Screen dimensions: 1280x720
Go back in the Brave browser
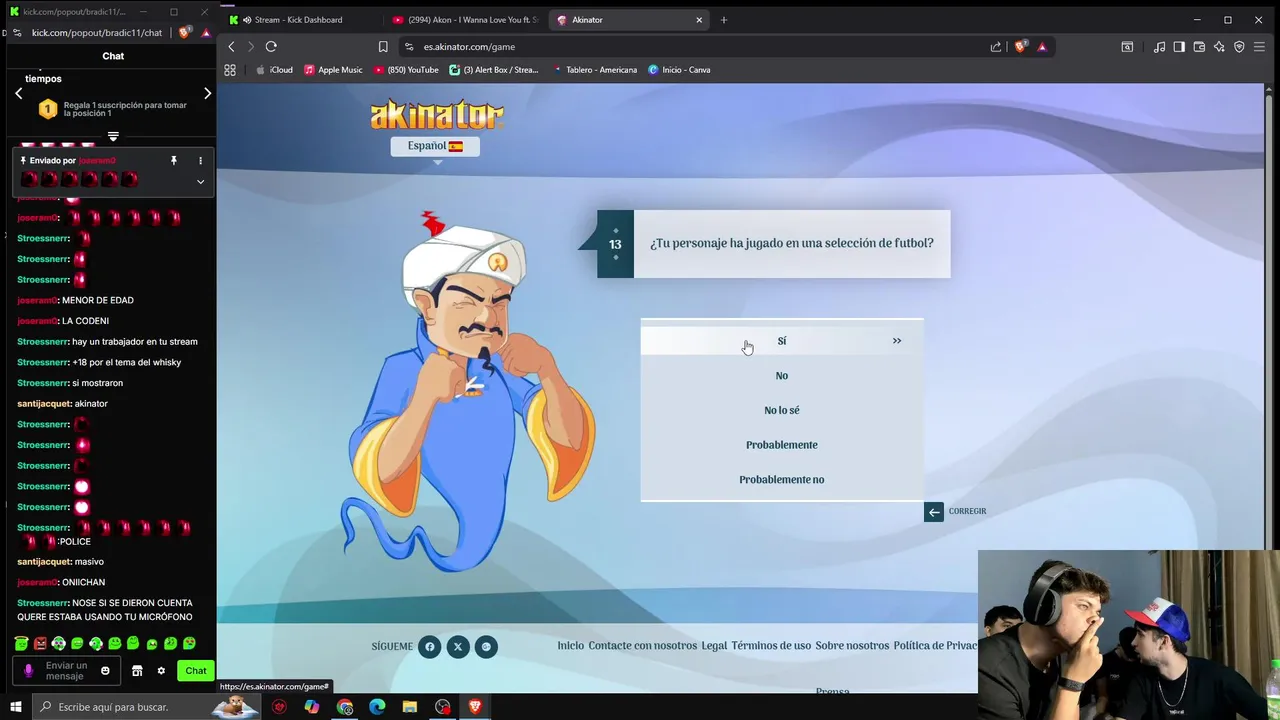(x=231, y=47)
